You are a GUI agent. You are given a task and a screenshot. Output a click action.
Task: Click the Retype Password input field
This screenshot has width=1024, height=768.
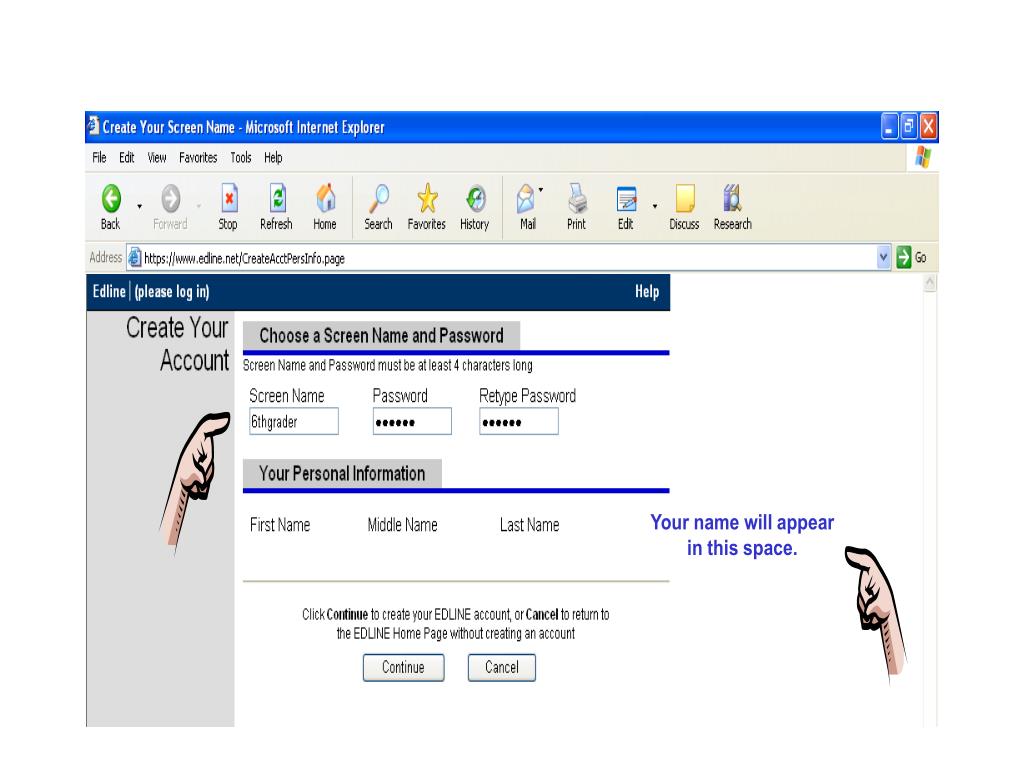click(x=519, y=421)
